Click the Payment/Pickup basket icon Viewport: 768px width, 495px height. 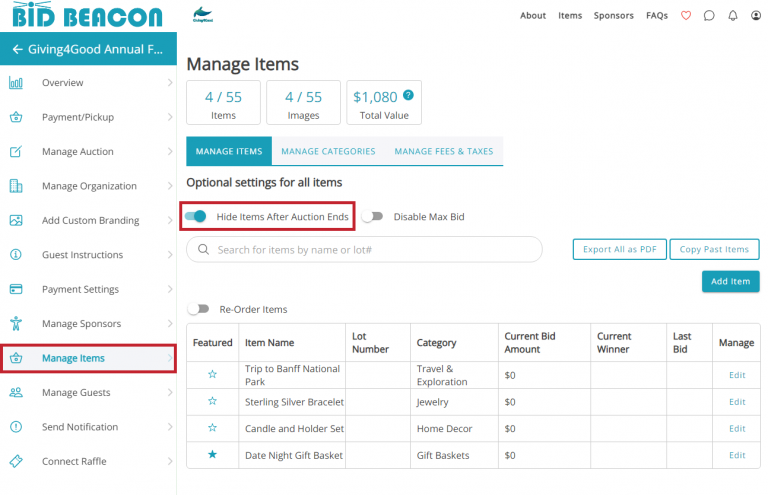16,117
